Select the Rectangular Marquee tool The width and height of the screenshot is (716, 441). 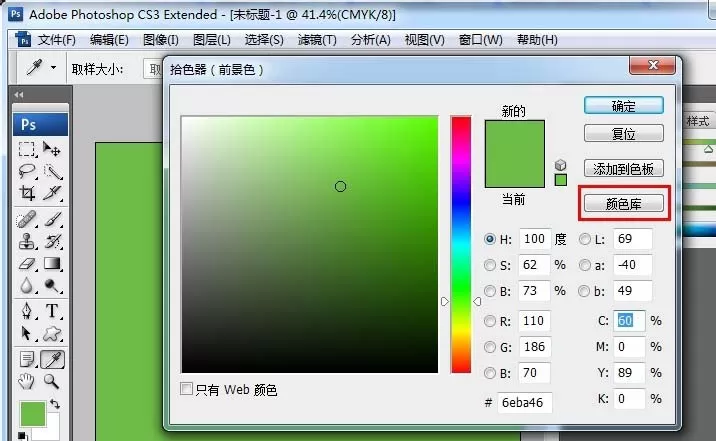pos(26,149)
